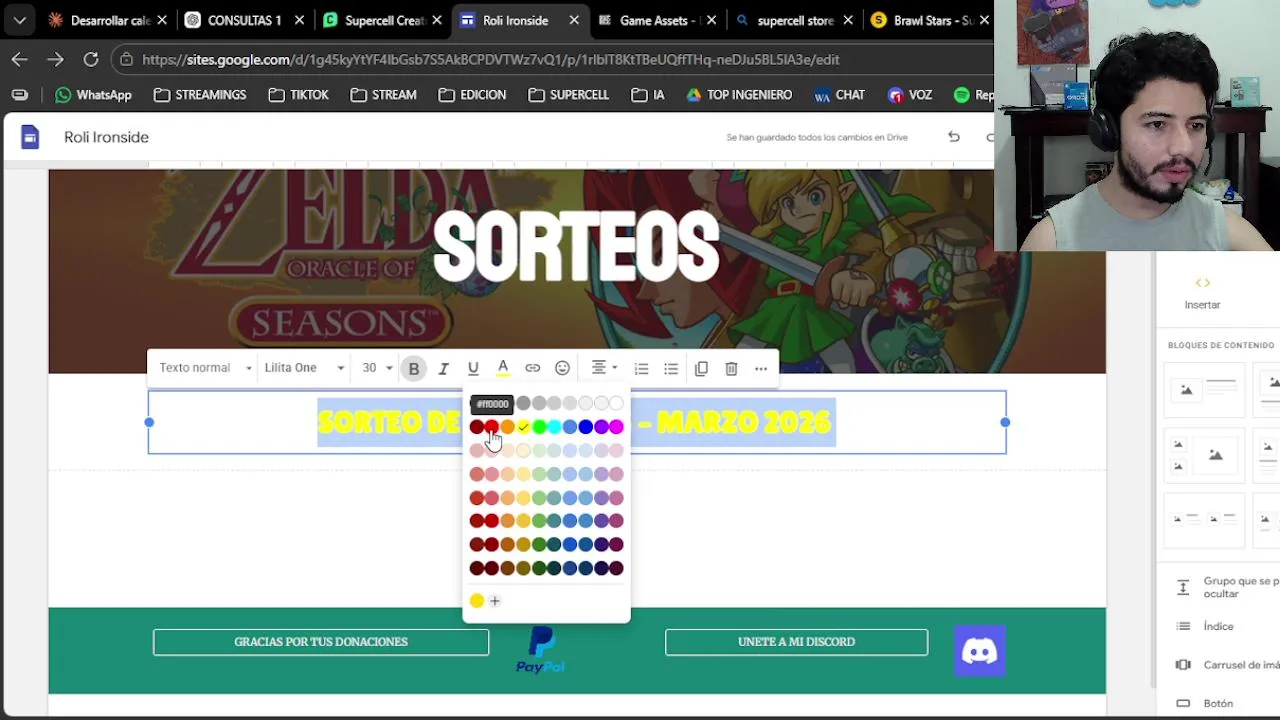Select the PayPal logo image
The image size is (1280, 720).
[541, 650]
